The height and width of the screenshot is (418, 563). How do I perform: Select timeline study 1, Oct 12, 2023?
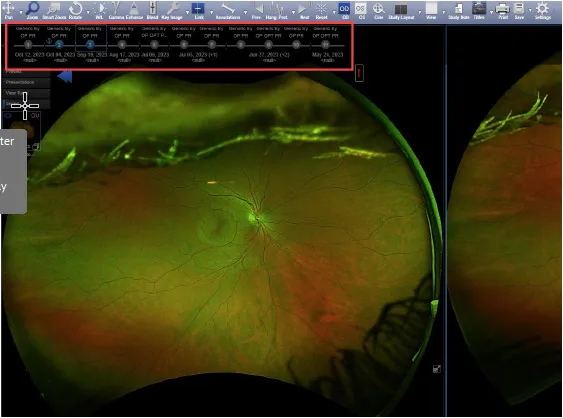pos(29,45)
